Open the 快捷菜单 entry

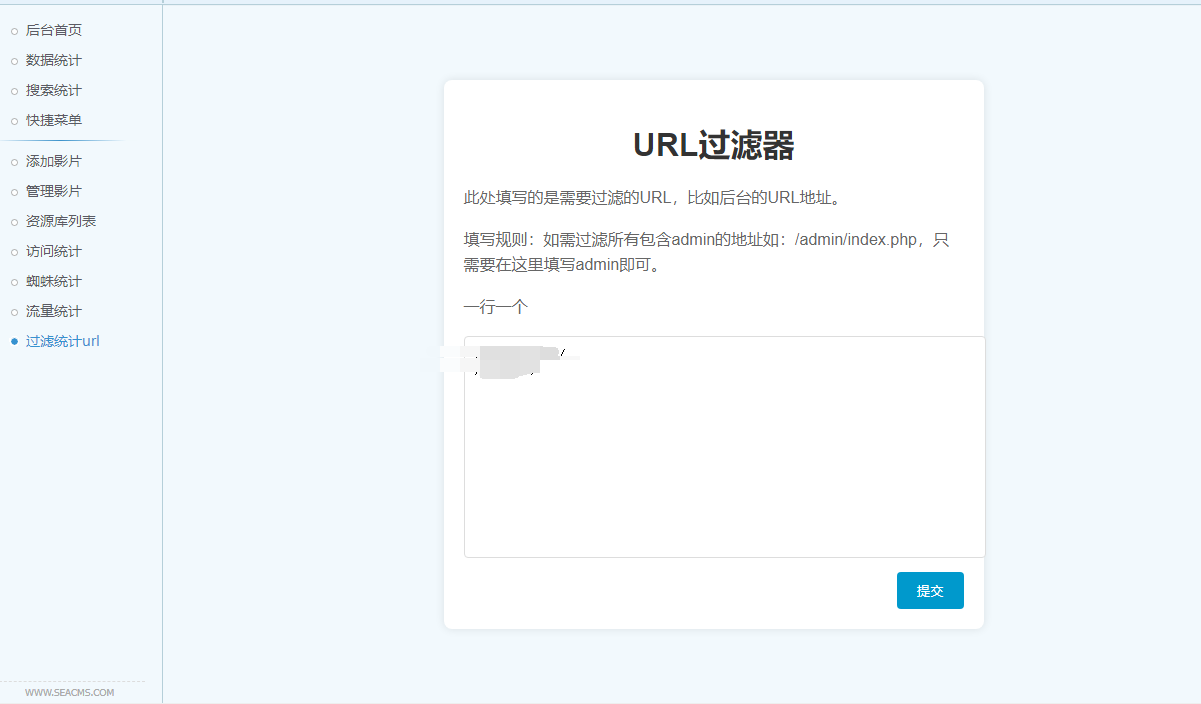(54, 121)
